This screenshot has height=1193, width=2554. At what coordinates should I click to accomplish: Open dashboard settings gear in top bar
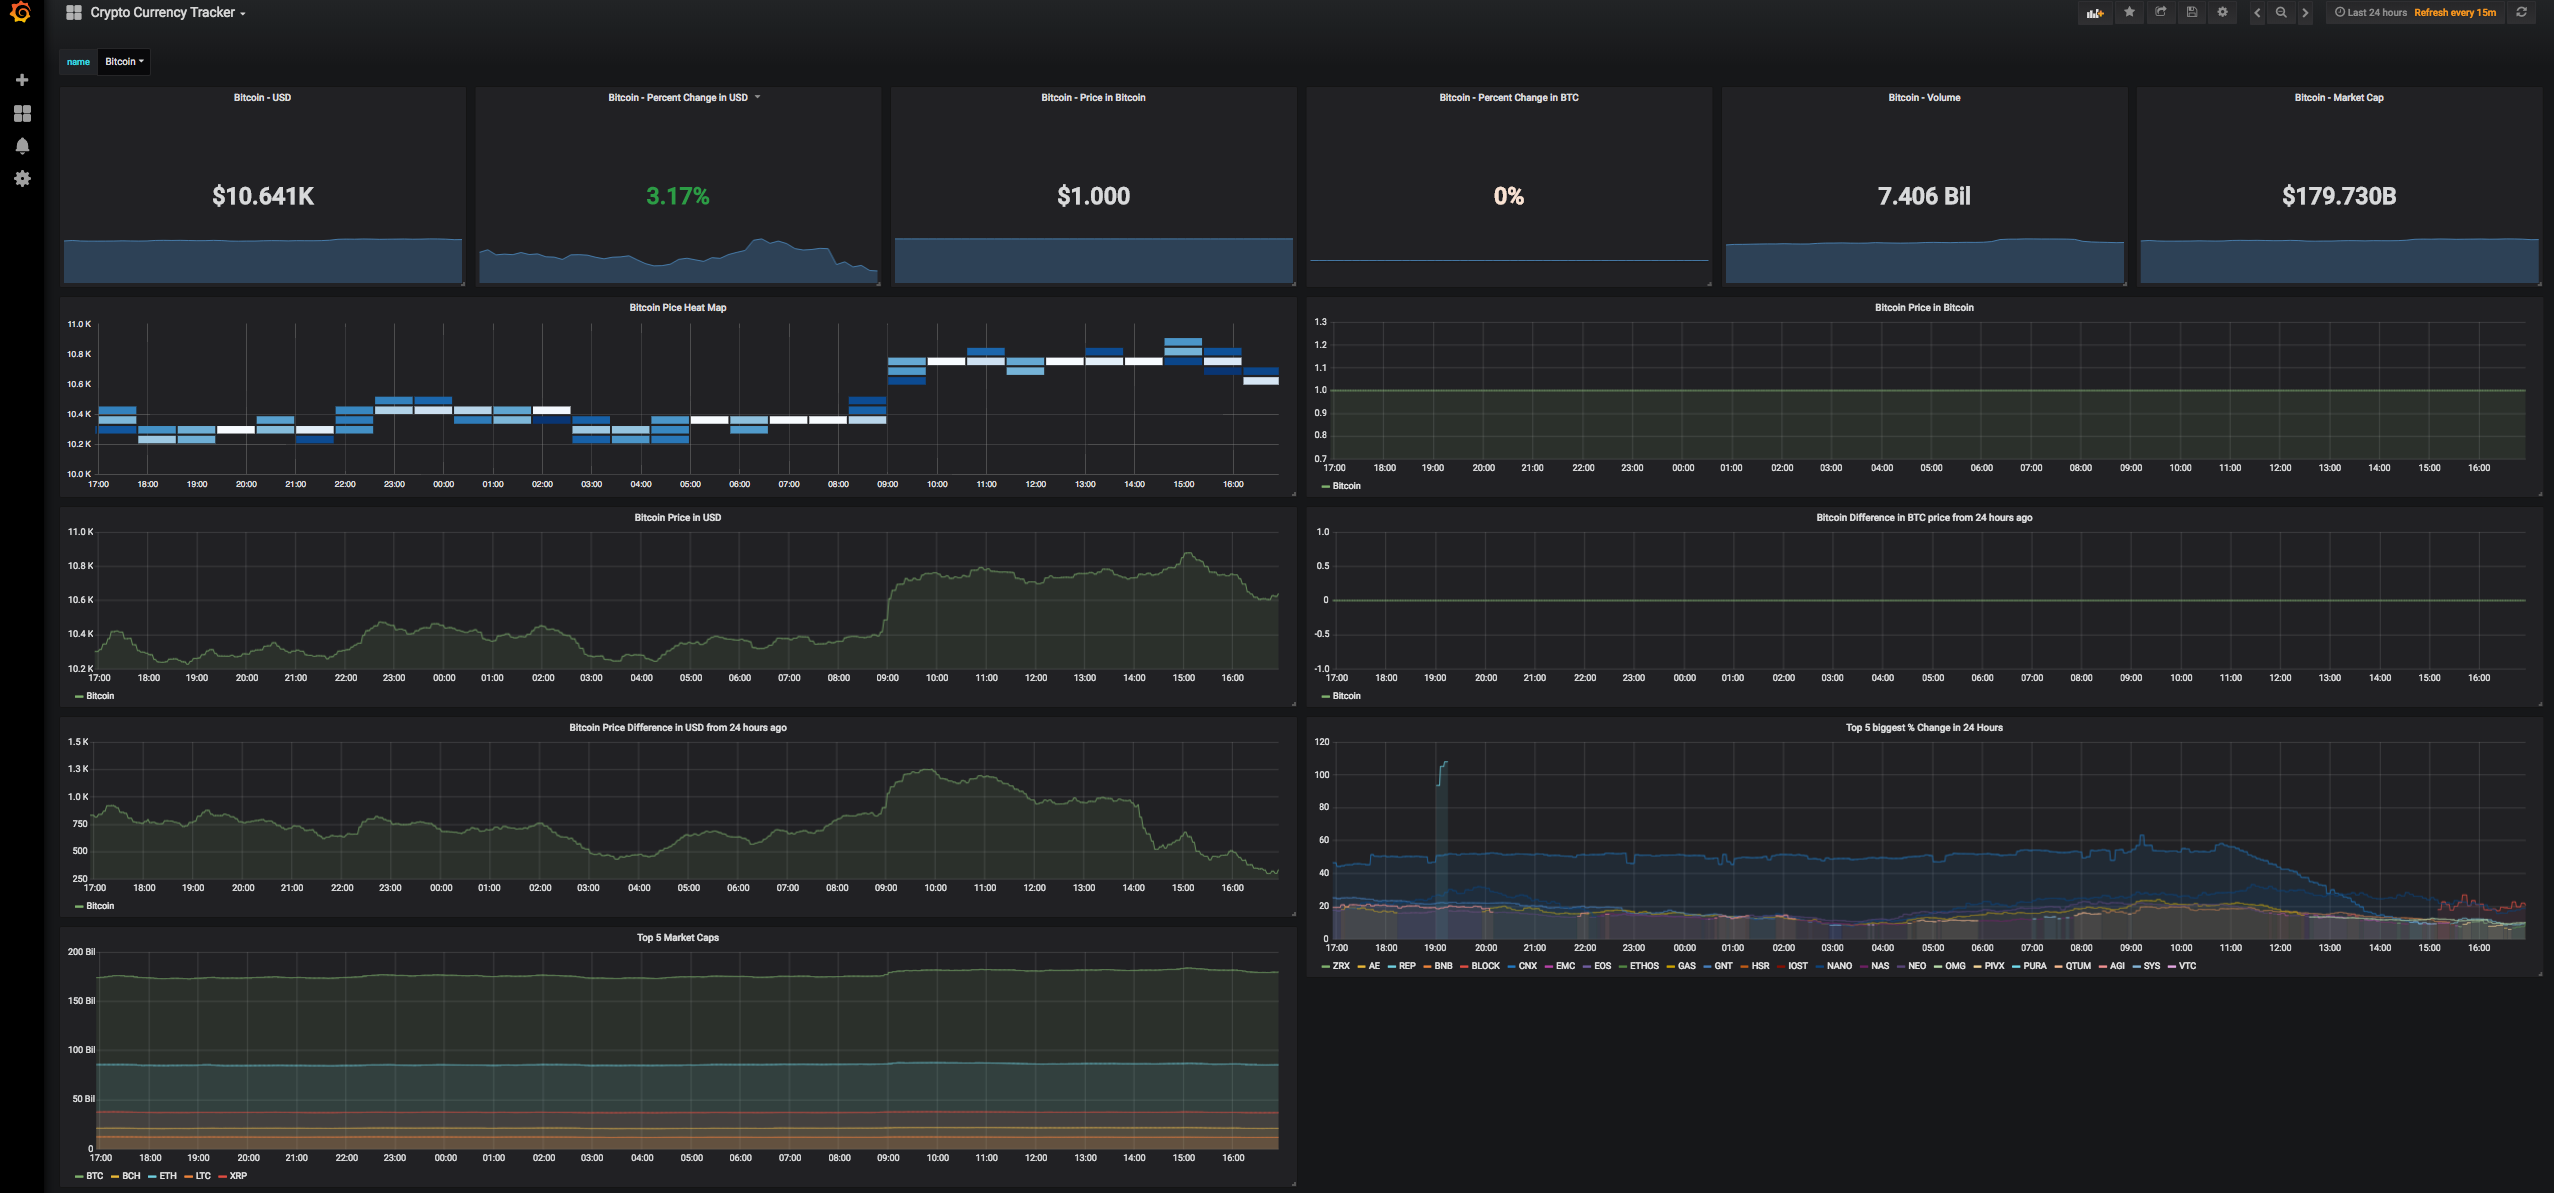pyautogui.click(x=2222, y=13)
